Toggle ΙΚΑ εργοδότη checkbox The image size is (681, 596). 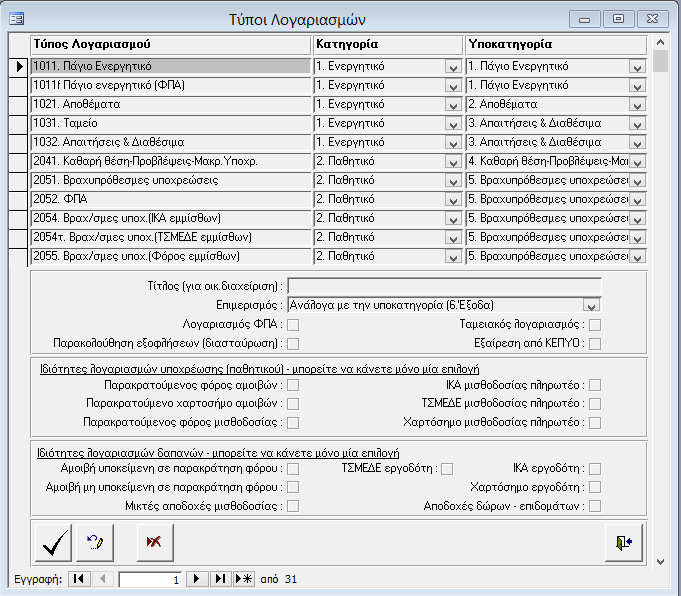595,468
